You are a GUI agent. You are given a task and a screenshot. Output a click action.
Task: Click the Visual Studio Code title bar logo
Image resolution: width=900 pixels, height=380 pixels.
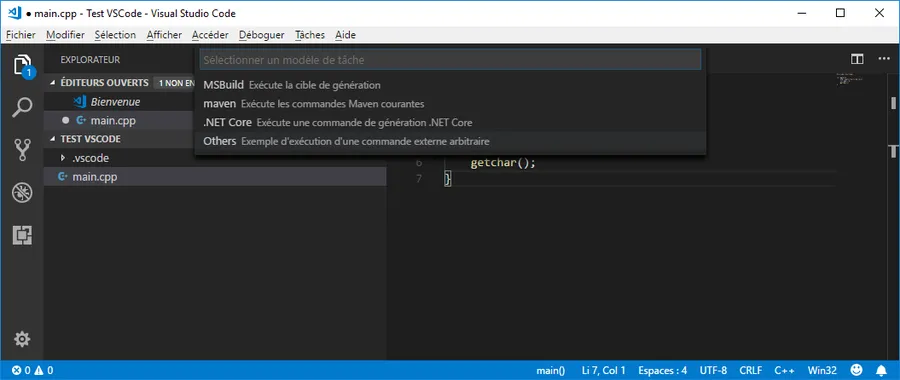click(15, 13)
